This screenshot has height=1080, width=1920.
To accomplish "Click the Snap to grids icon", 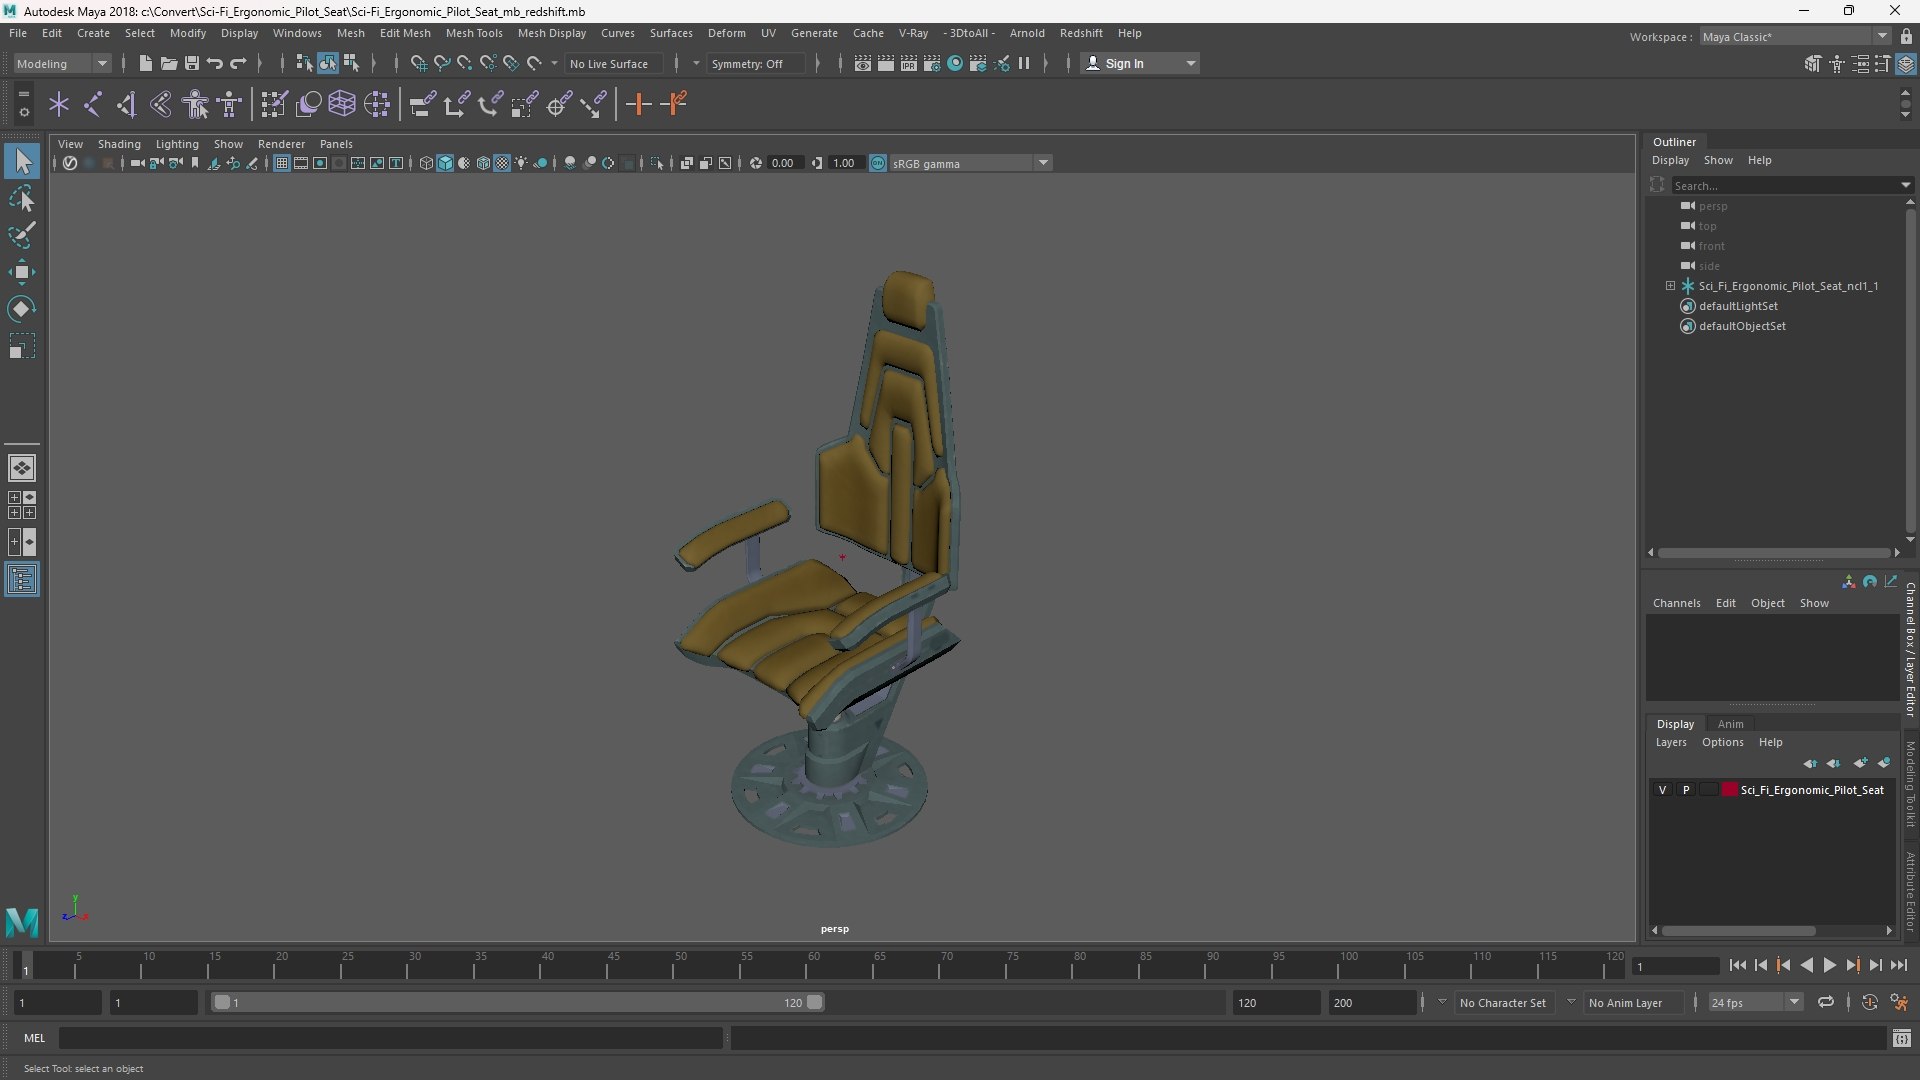I will (418, 63).
